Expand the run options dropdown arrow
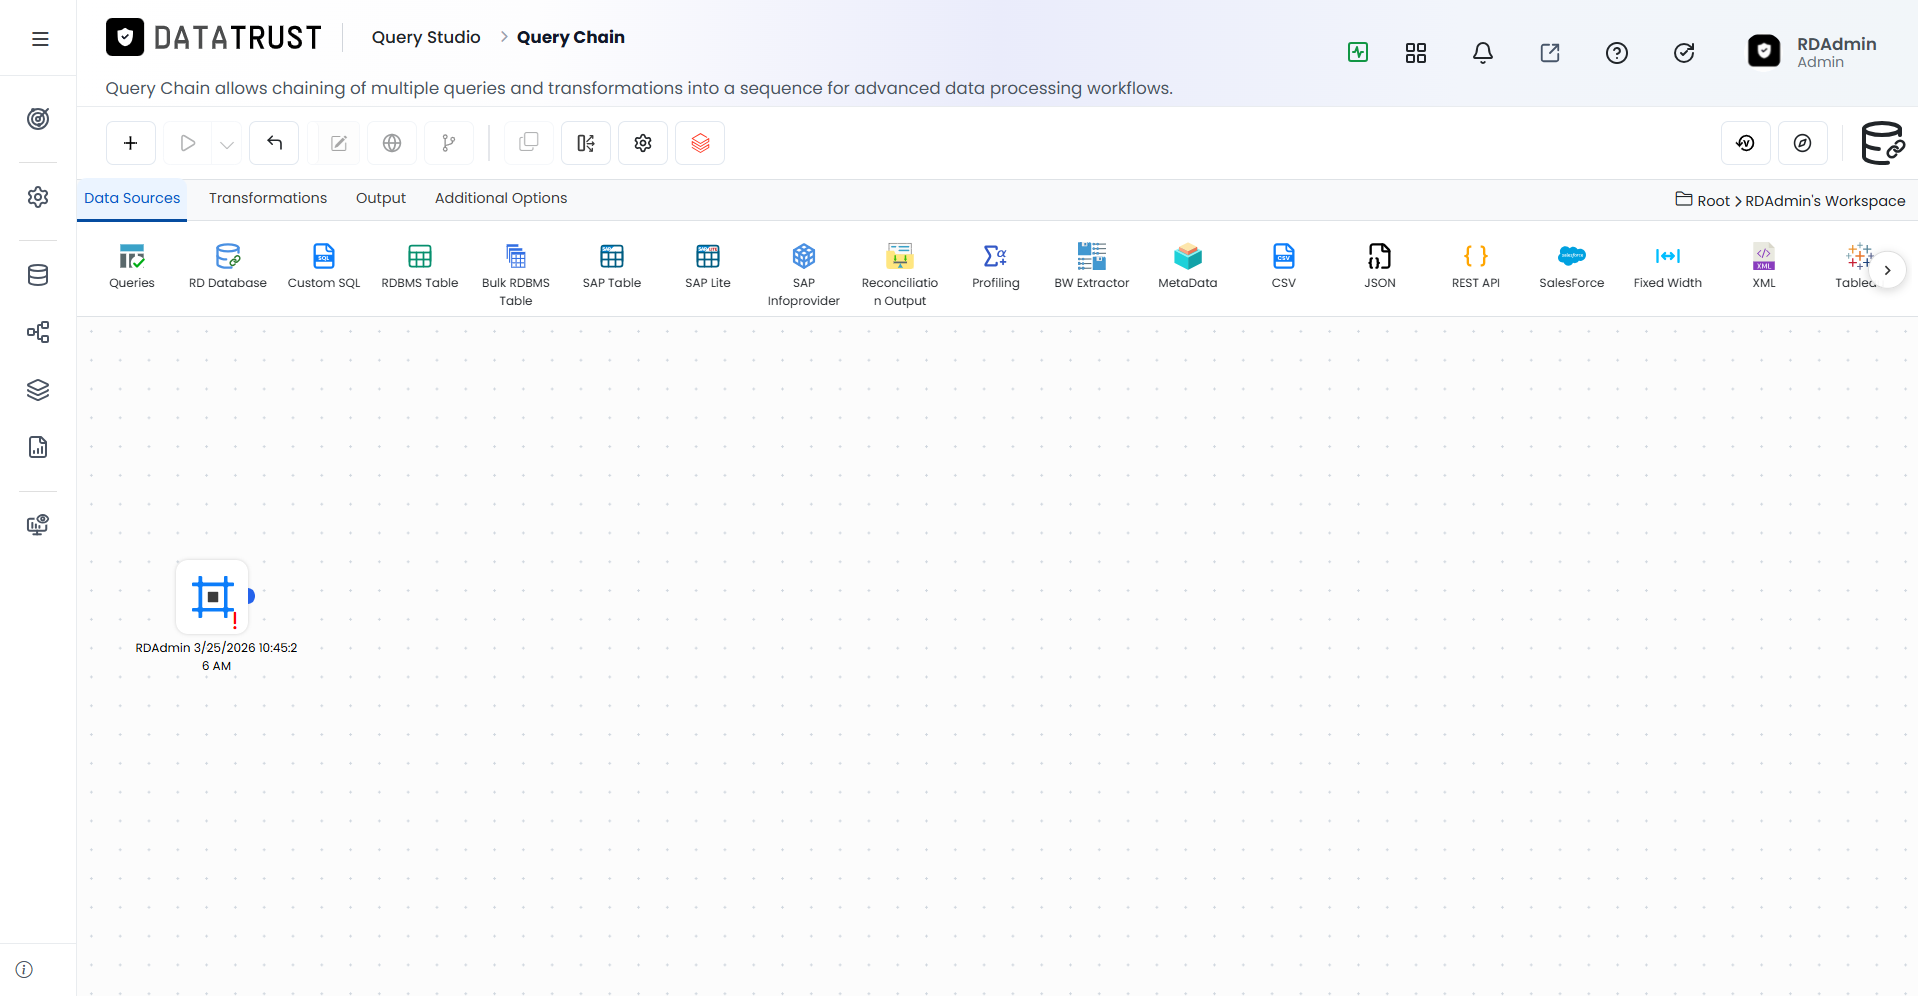The height and width of the screenshot is (996, 1918). click(x=227, y=144)
